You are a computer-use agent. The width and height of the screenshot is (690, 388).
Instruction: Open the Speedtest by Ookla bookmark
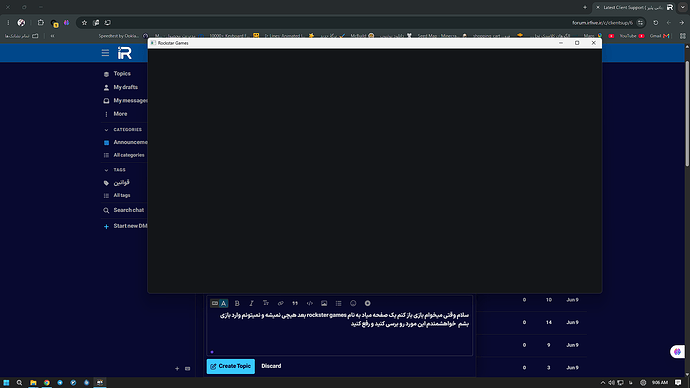pos(123,36)
